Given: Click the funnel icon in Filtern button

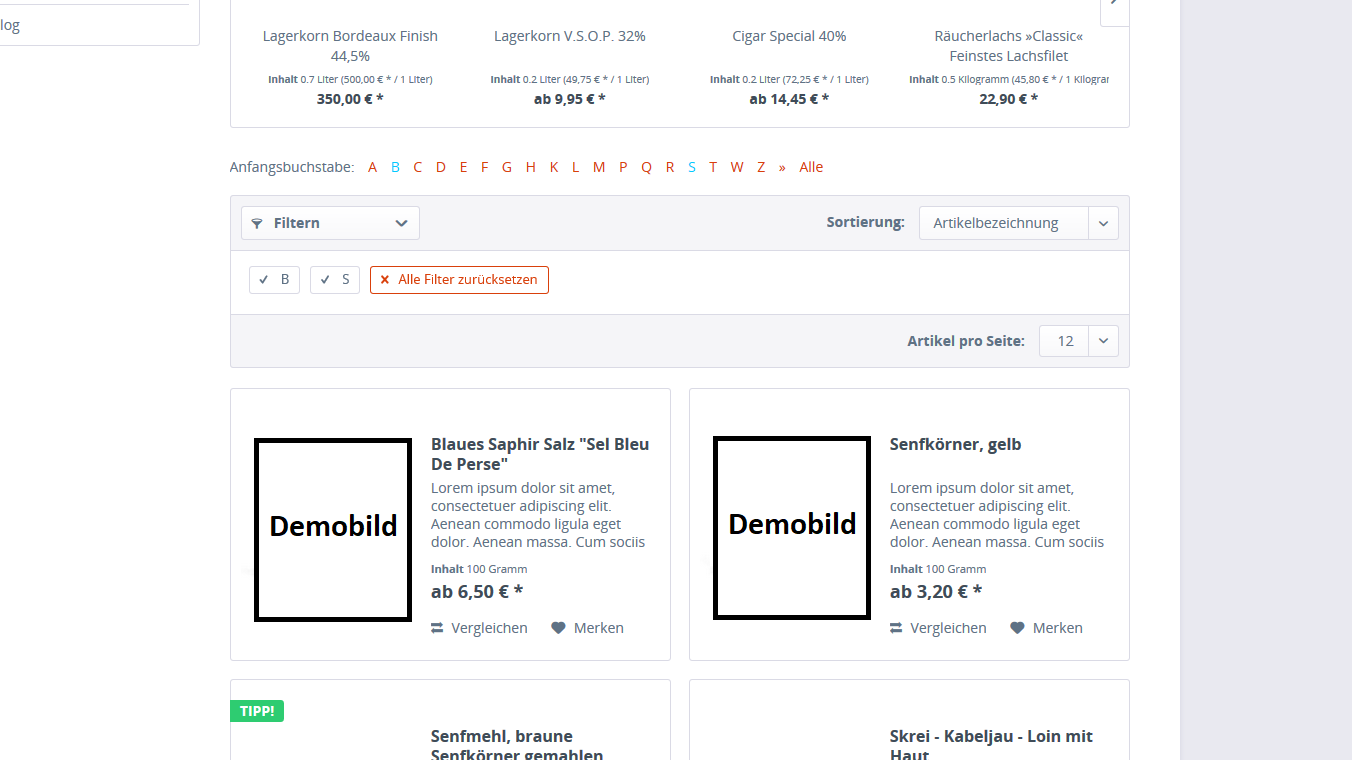Looking at the screenshot, I should pos(257,223).
